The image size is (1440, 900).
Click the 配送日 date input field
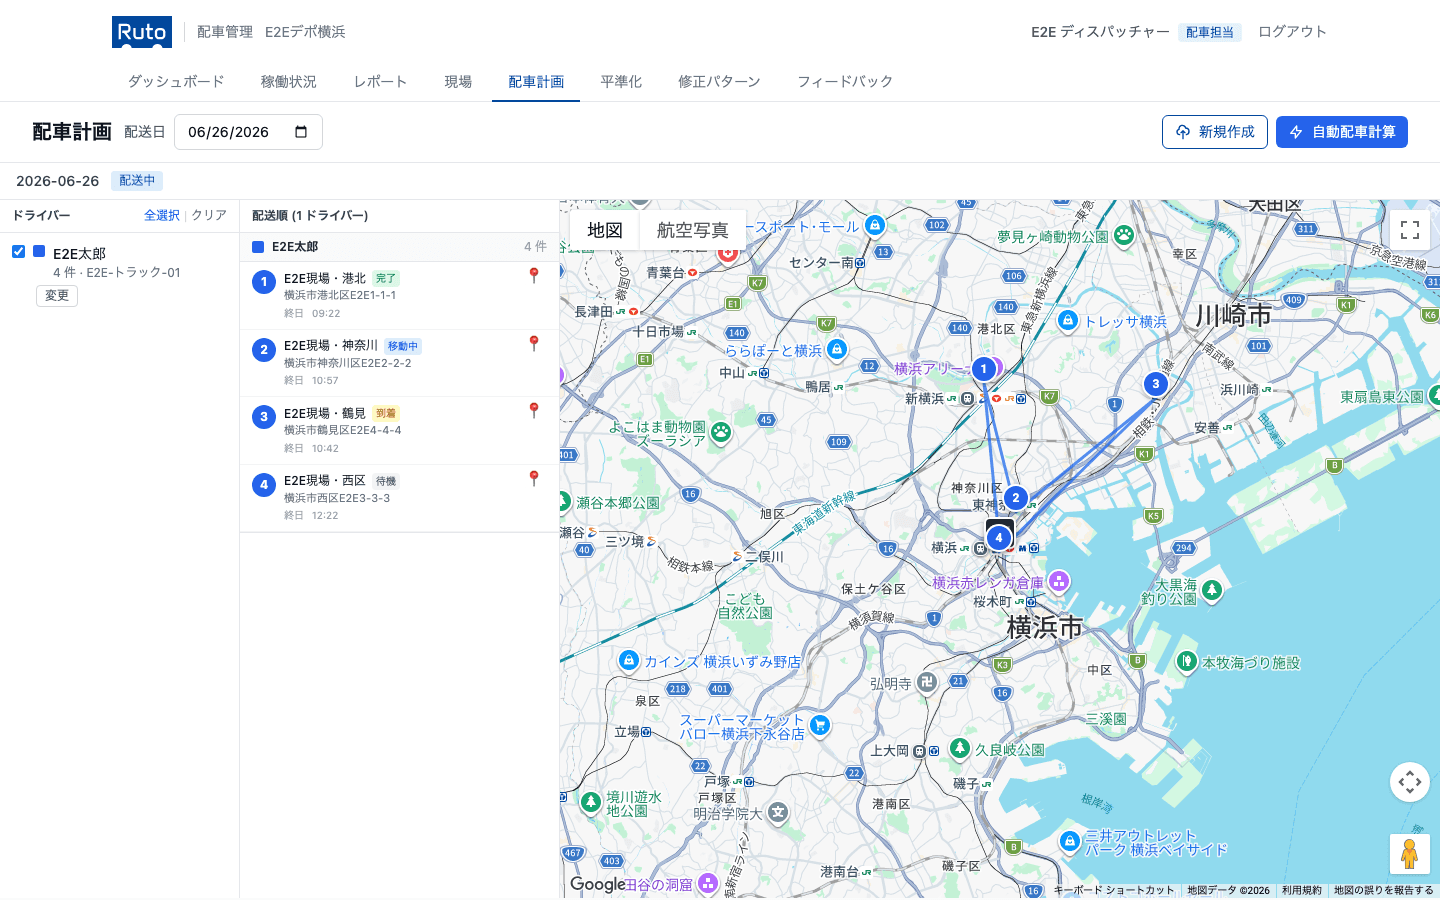click(x=248, y=132)
